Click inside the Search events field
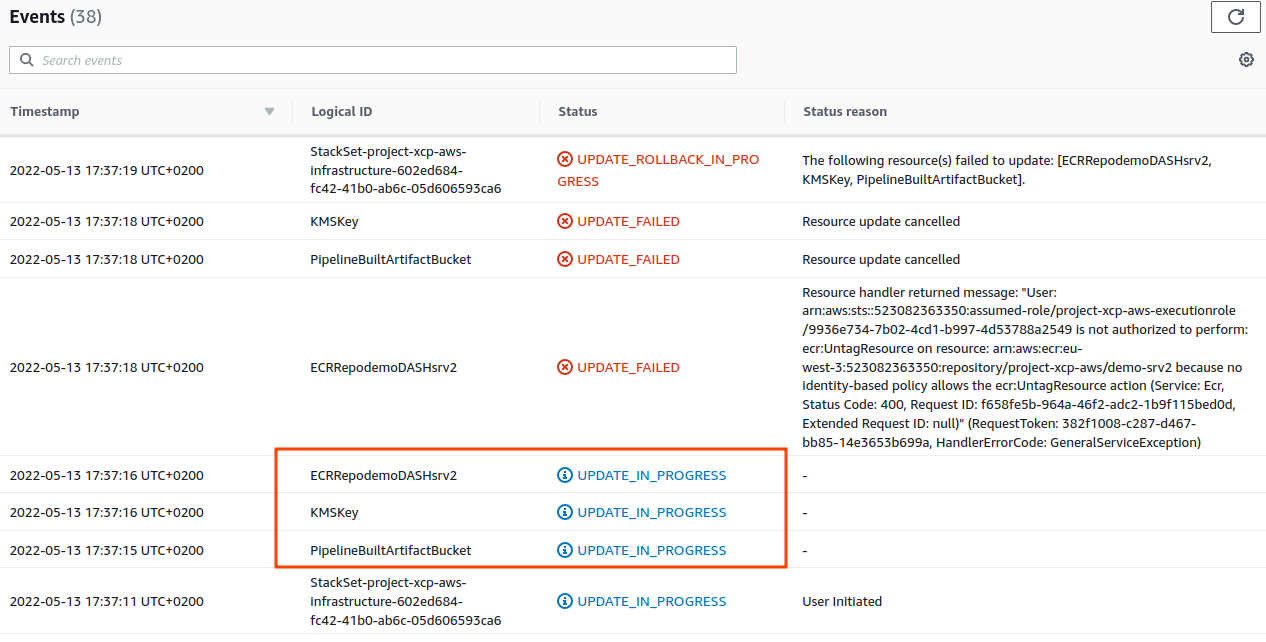This screenshot has width=1266, height=642. tap(372, 60)
